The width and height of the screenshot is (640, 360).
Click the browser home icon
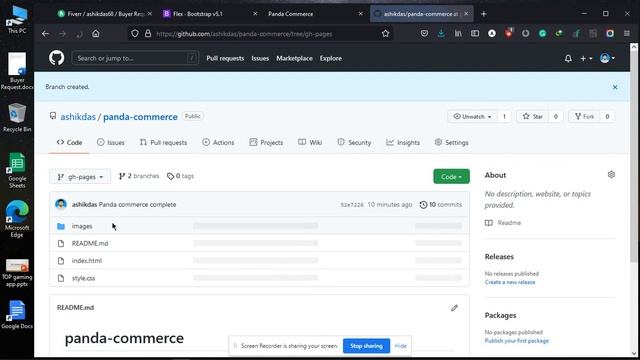96,34
